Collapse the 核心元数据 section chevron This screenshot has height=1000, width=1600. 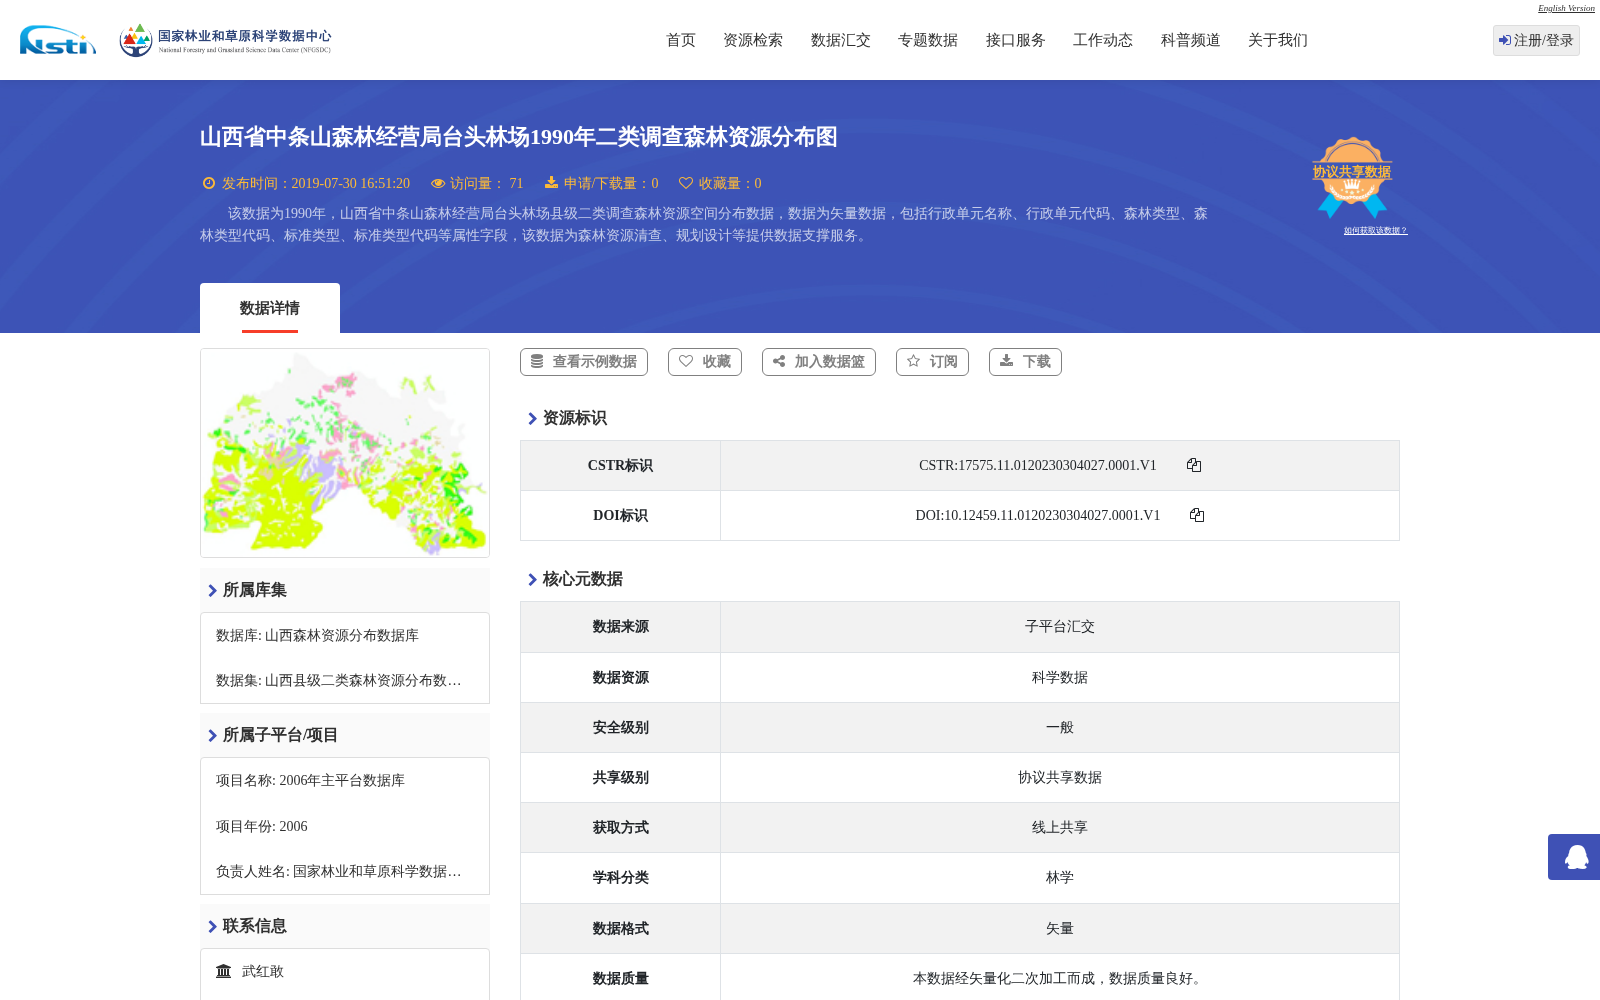(x=532, y=579)
